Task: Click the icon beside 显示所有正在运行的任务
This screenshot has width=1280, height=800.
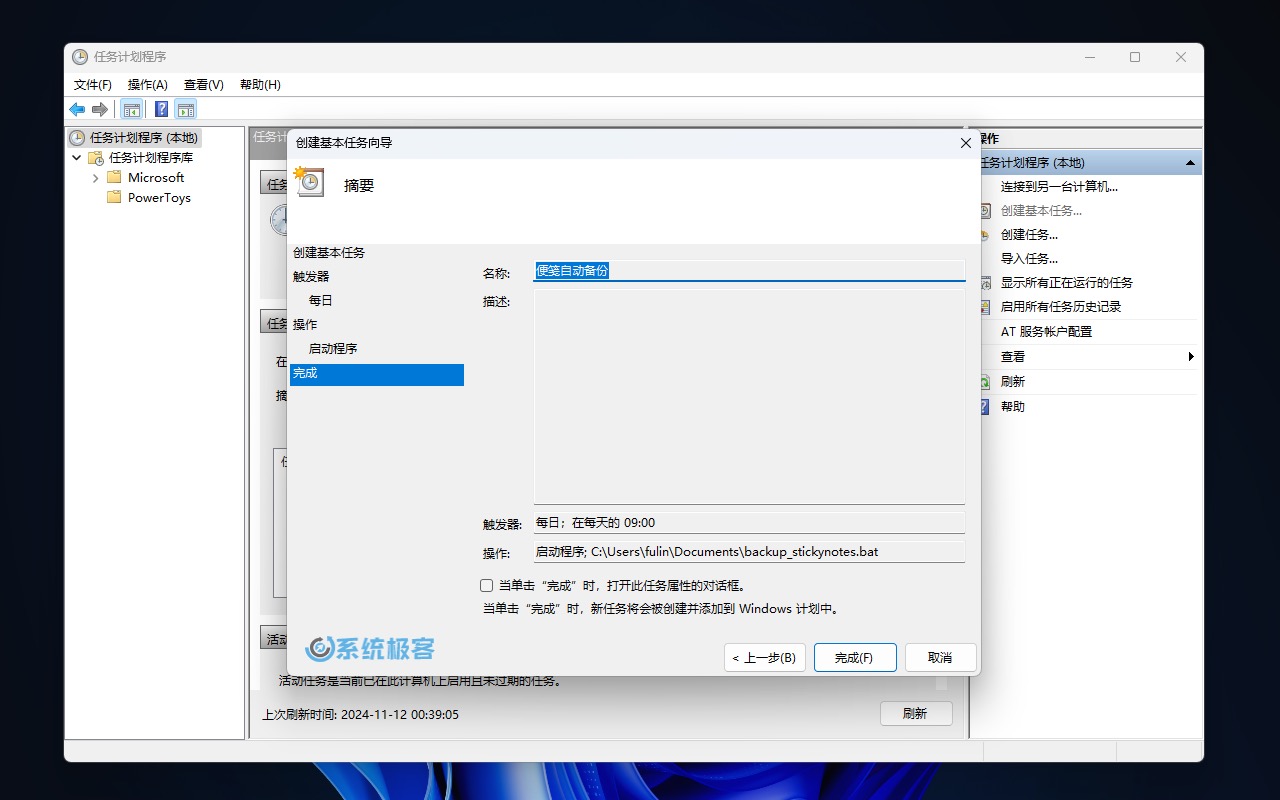Action: click(984, 283)
